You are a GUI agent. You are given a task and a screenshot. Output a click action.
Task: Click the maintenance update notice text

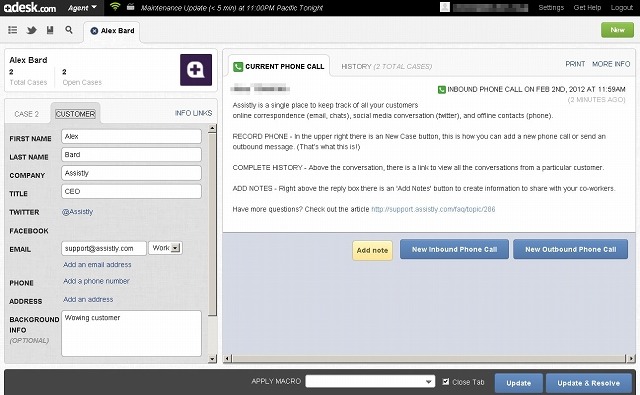pyautogui.click(x=232, y=7)
